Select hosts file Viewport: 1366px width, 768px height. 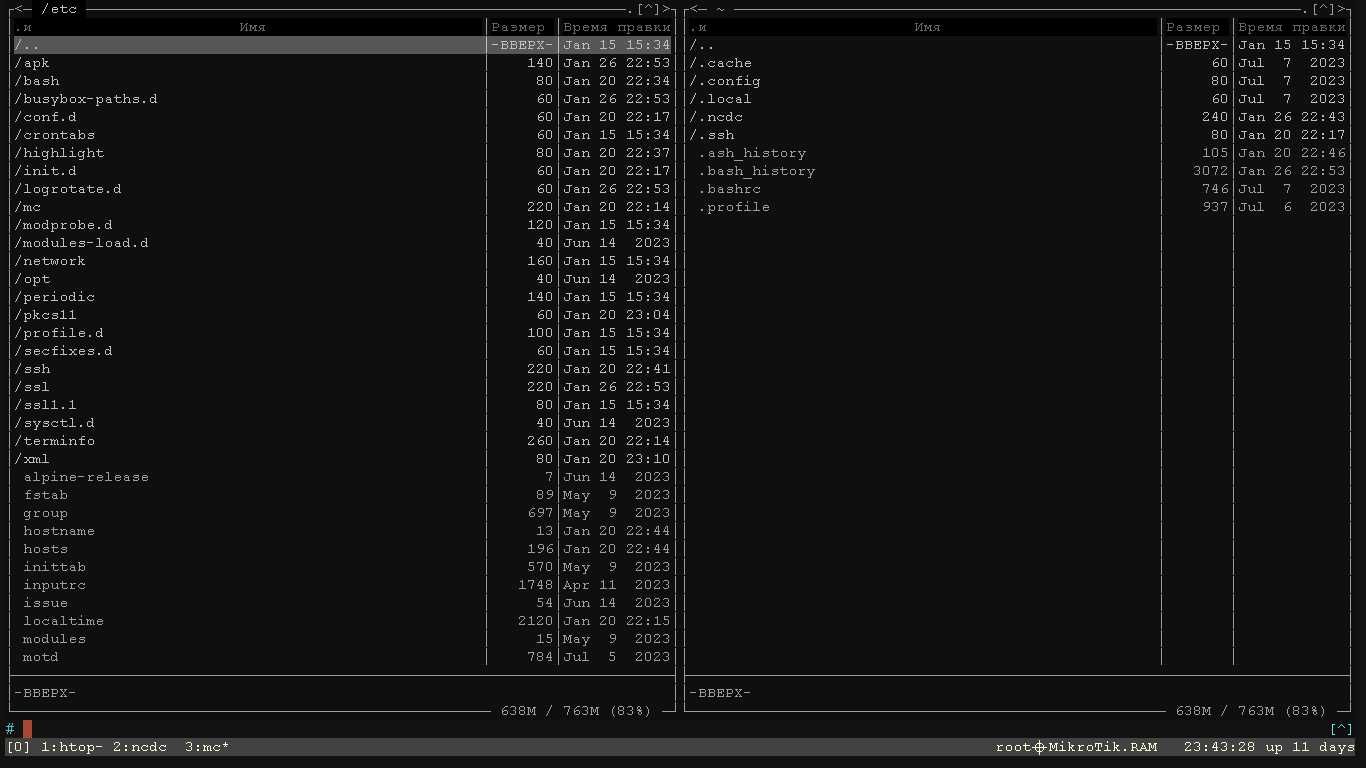click(x=343, y=549)
